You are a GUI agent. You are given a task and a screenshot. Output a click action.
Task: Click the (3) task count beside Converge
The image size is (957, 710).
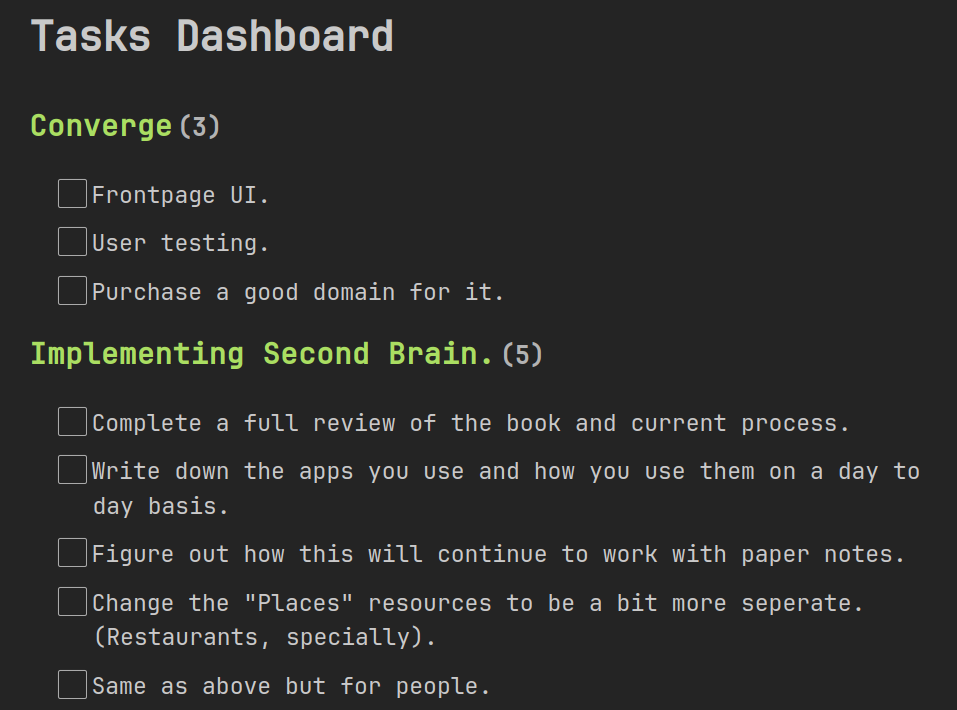tap(199, 127)
